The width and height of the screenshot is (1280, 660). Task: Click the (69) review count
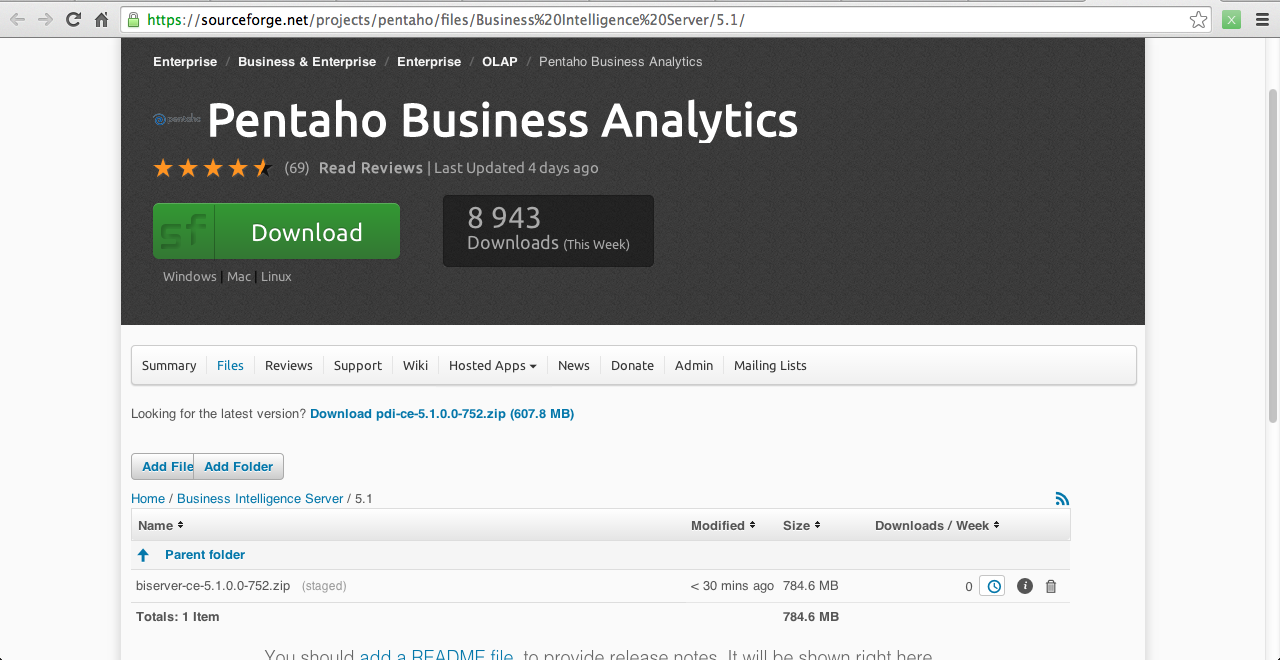click(297, 168)
